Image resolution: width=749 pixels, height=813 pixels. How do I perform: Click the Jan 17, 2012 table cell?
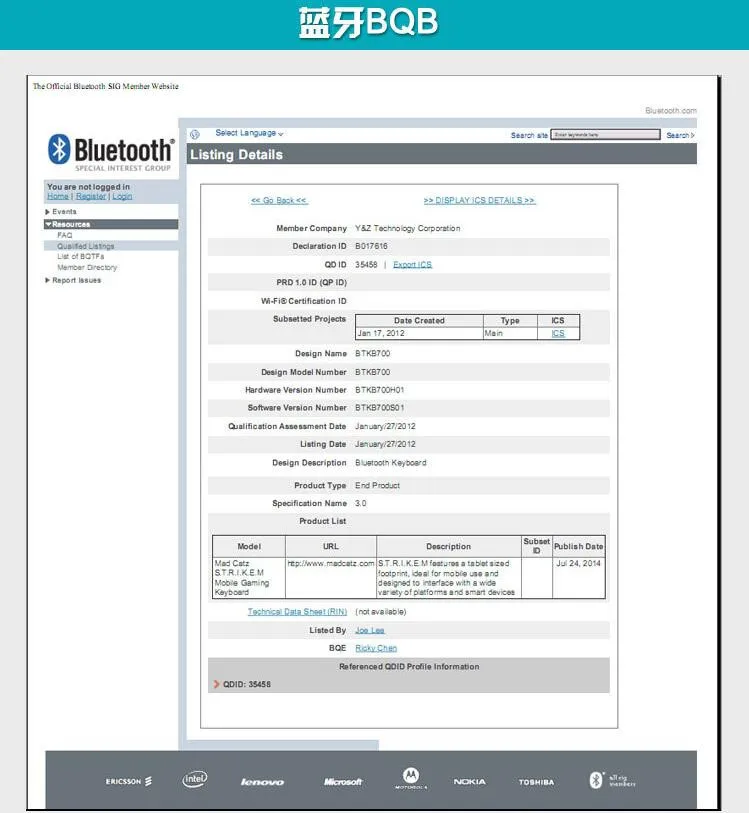click(x=419, y=333)
